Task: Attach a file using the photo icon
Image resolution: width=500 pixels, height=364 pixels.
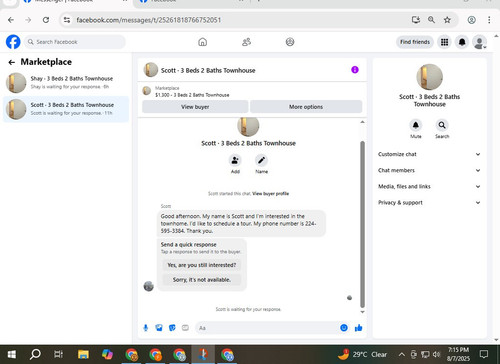Action: 159,328
